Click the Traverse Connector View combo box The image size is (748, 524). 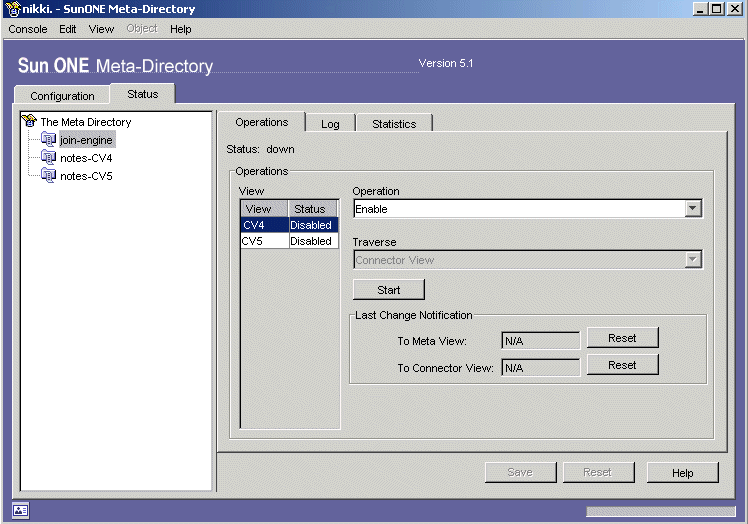pyautogui.click(x=528, y=260)
